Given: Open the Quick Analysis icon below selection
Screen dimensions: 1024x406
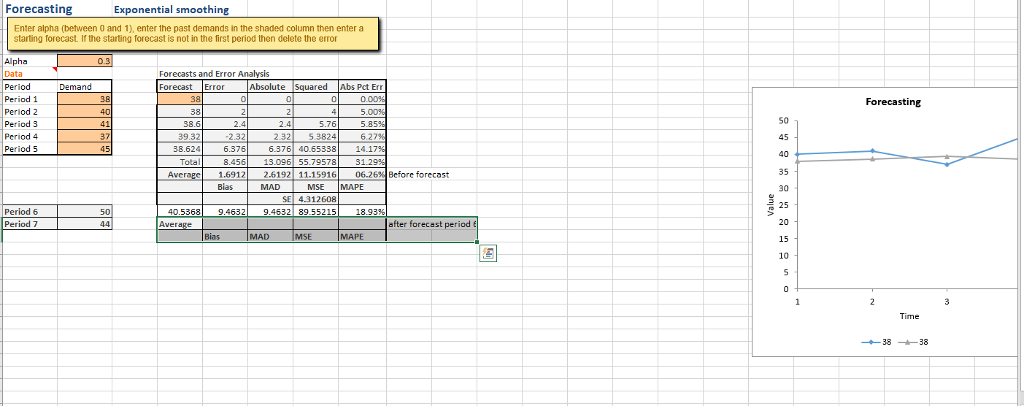Looking at the screenshot, I should [488, 253].
